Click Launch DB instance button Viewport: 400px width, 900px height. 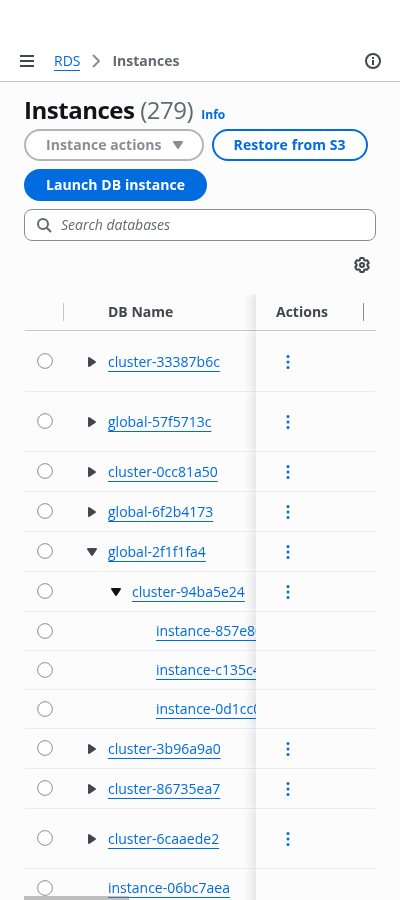pos(115,185)
